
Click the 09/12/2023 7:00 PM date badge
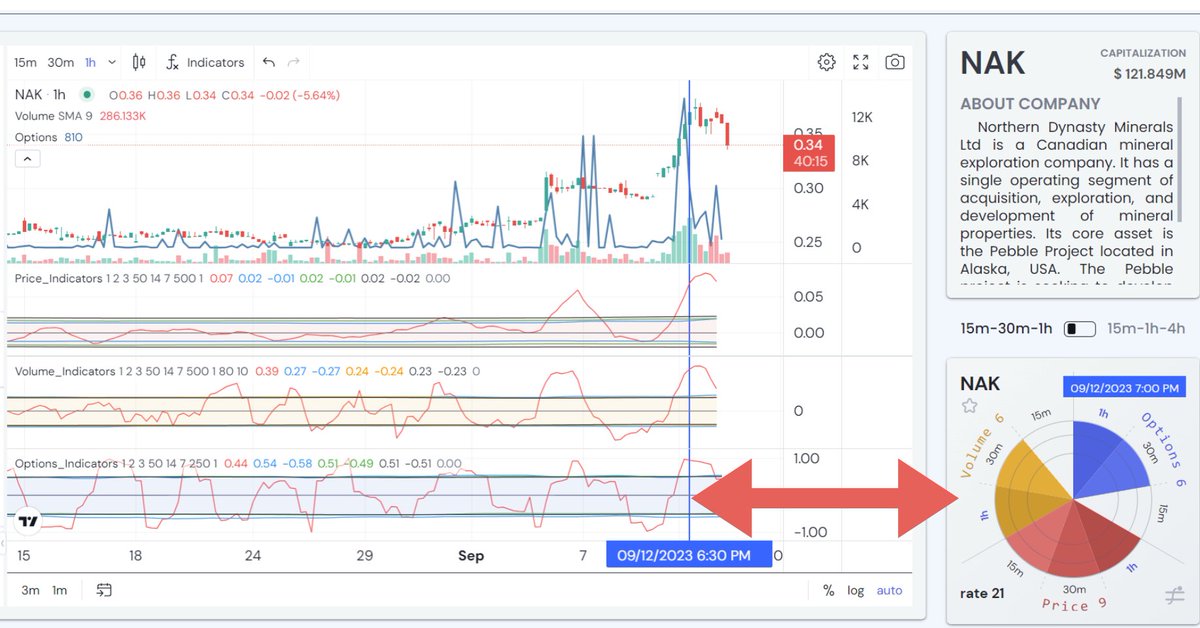[x=1124, y=387]
